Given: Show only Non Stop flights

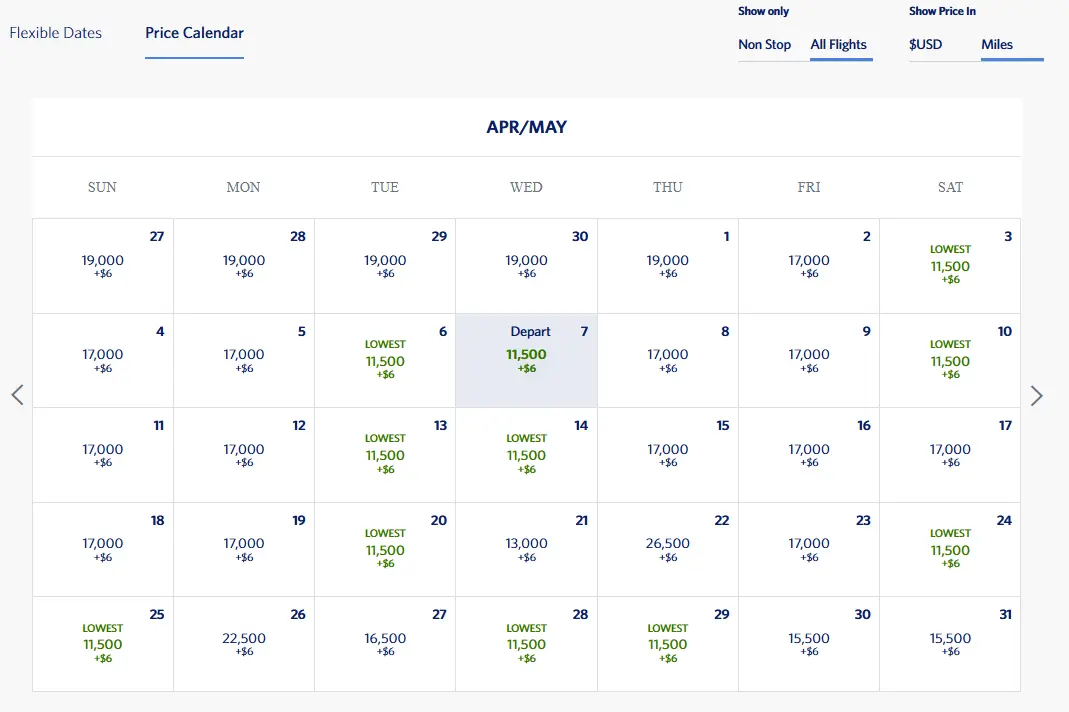Looking at the screenshot, I should pos(764,44).
